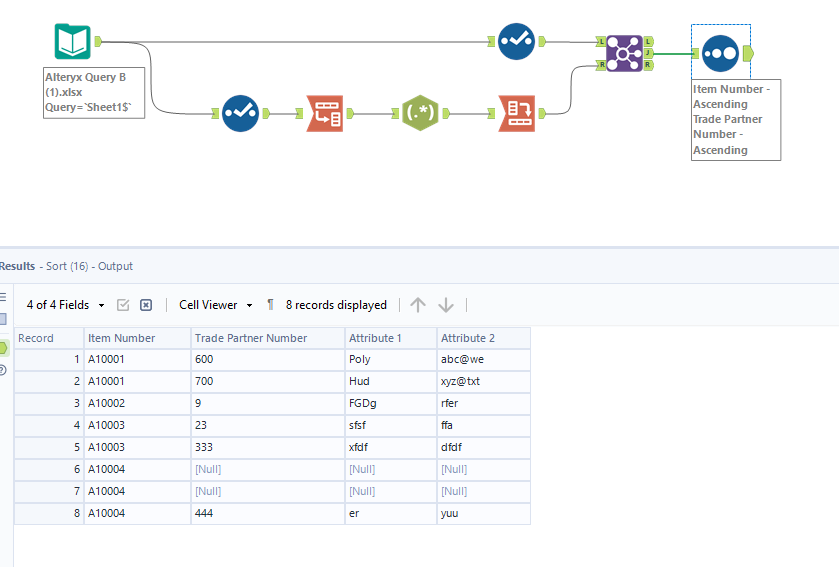Viewport: 839px width, 567px height.
Task: Click the Sort tool output anchor
Action: click(x=749, y=53)
